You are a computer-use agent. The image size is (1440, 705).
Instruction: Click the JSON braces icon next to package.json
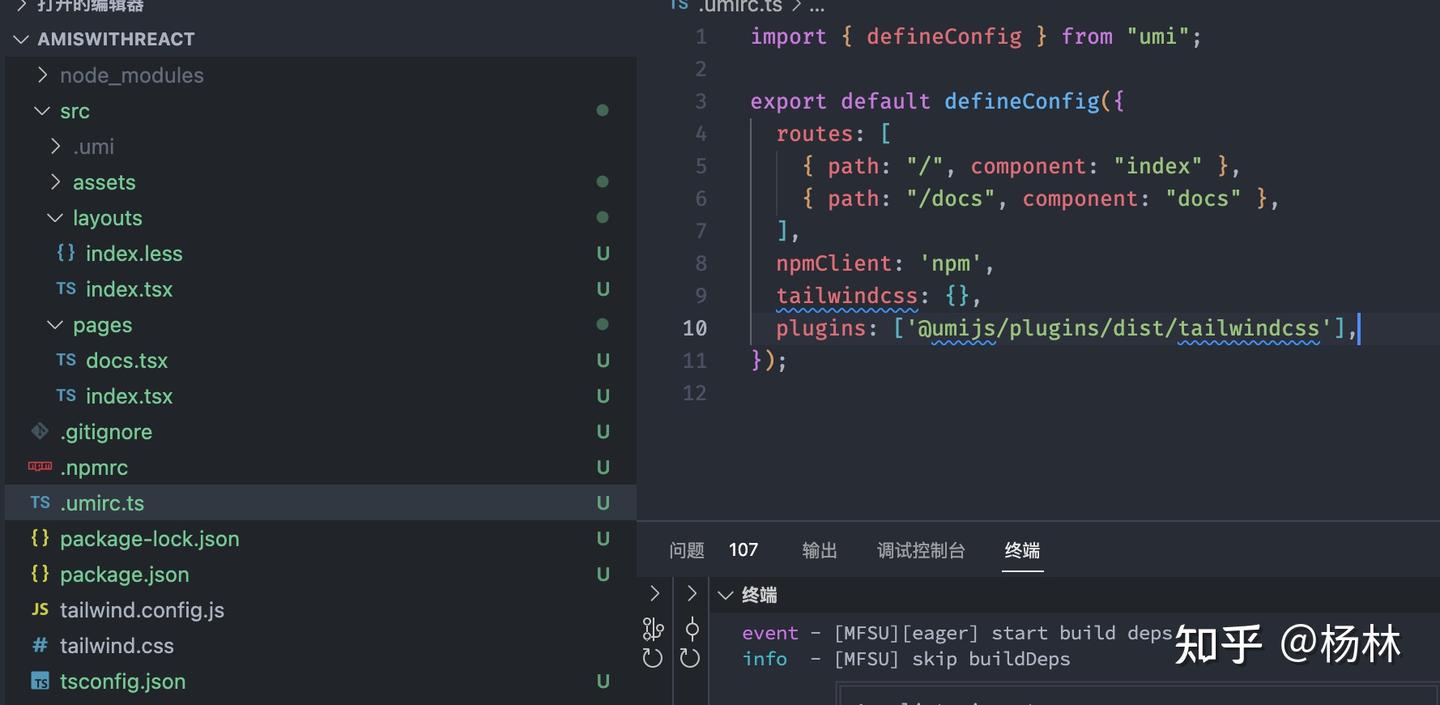coord(40,574)
